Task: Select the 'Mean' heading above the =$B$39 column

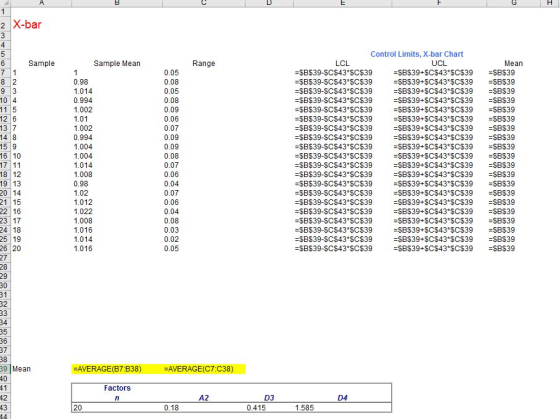Action: 514,63
